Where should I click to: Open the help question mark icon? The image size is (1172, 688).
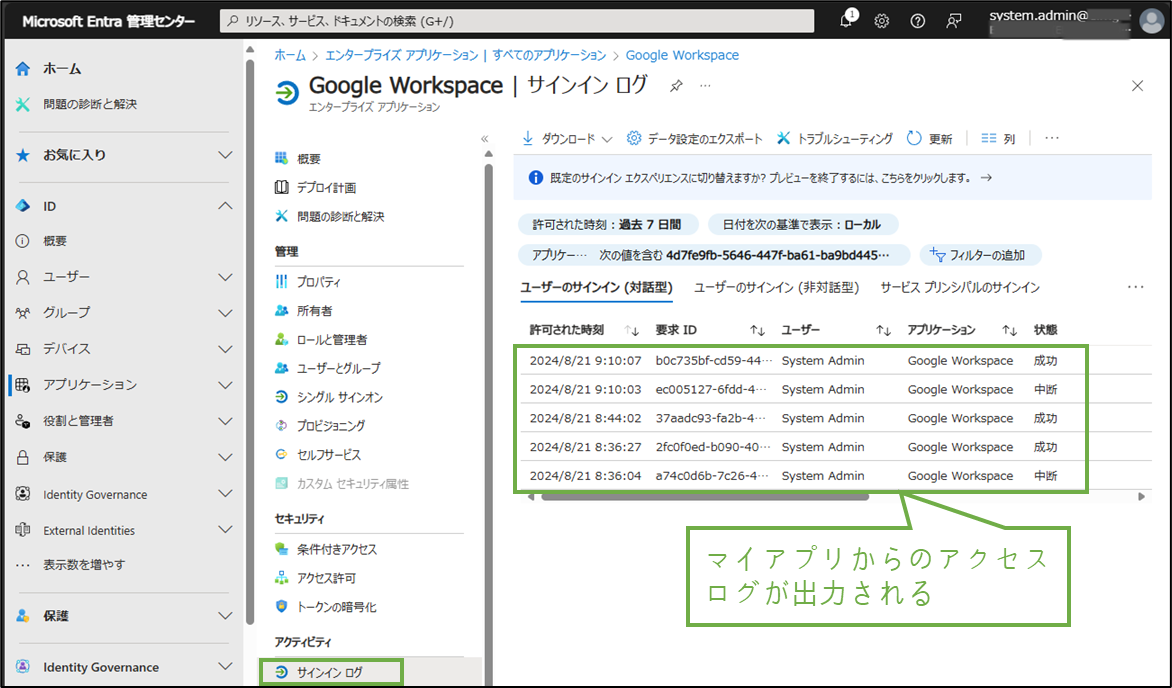(x=918, y=21)
